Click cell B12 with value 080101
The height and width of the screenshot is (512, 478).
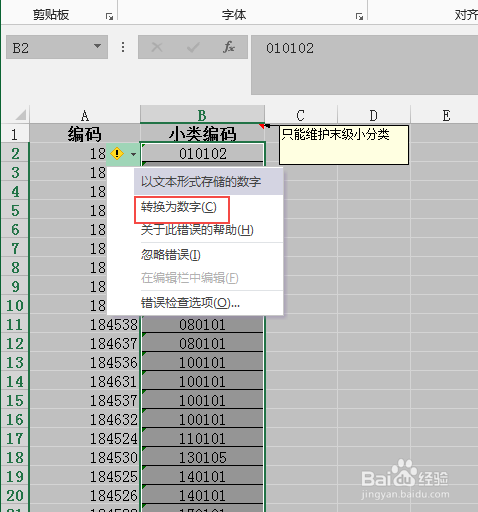(x=202, y=344)
